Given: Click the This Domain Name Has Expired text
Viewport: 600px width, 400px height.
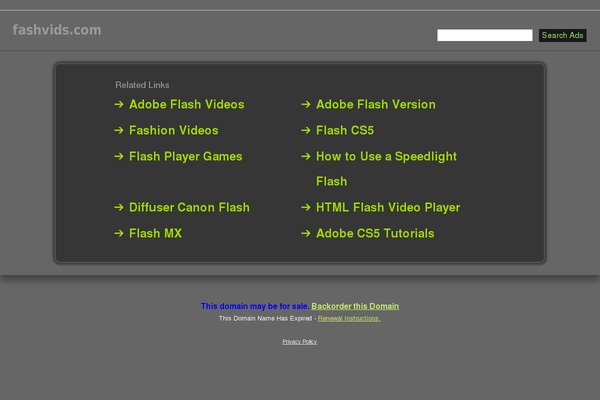Looking at the screenshot, I should point(266,318).
